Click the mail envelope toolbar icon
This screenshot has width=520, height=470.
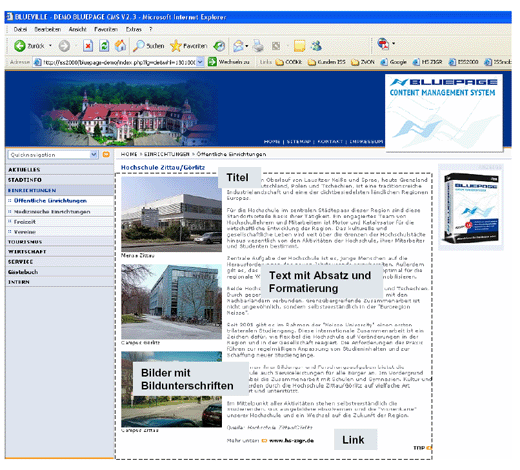tap(238, 46)
